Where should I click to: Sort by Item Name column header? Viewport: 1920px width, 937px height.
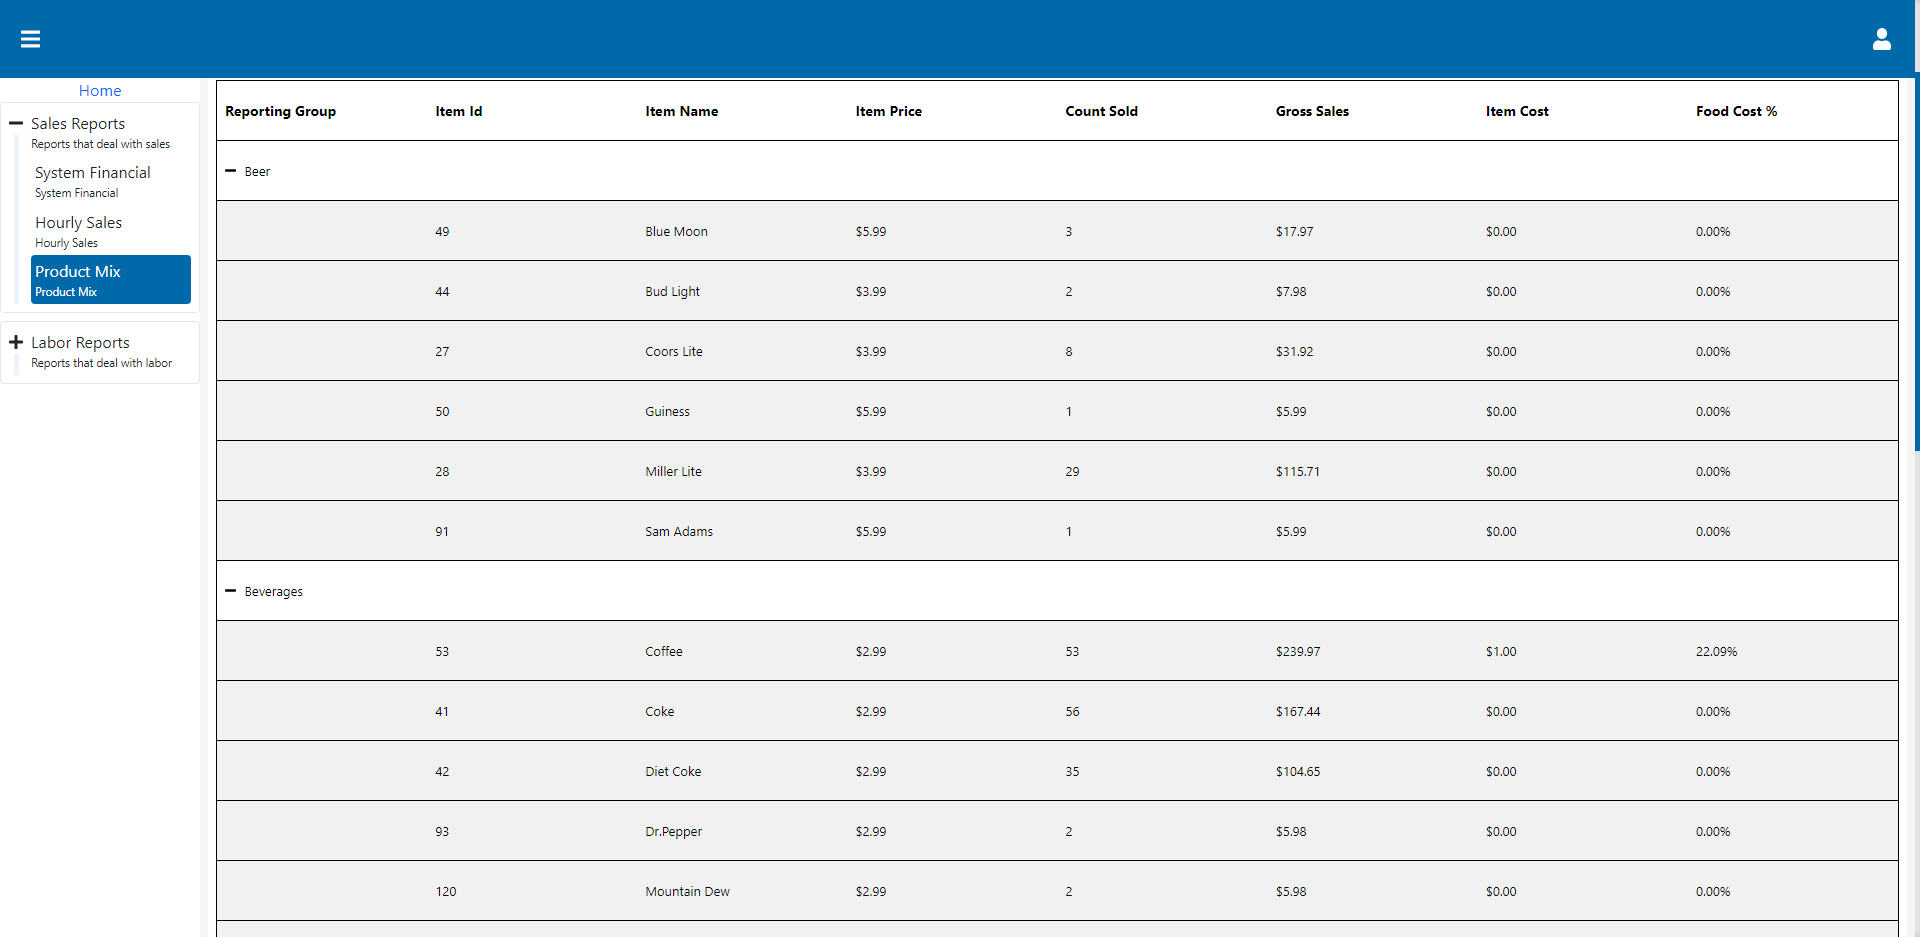point(682,111)
